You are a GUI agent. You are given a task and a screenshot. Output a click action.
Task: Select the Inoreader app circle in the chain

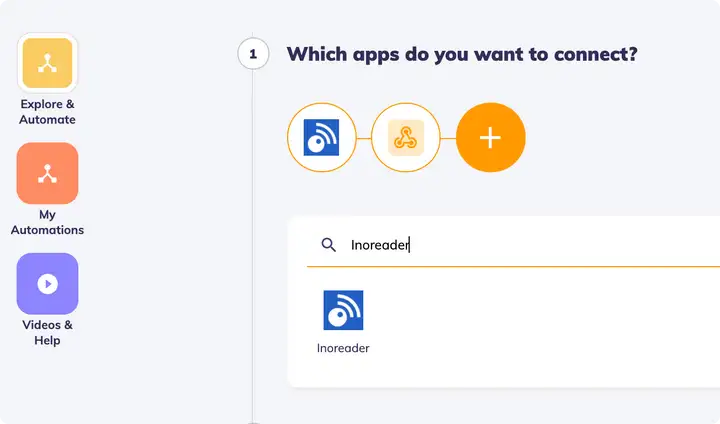tap(321, 137)
